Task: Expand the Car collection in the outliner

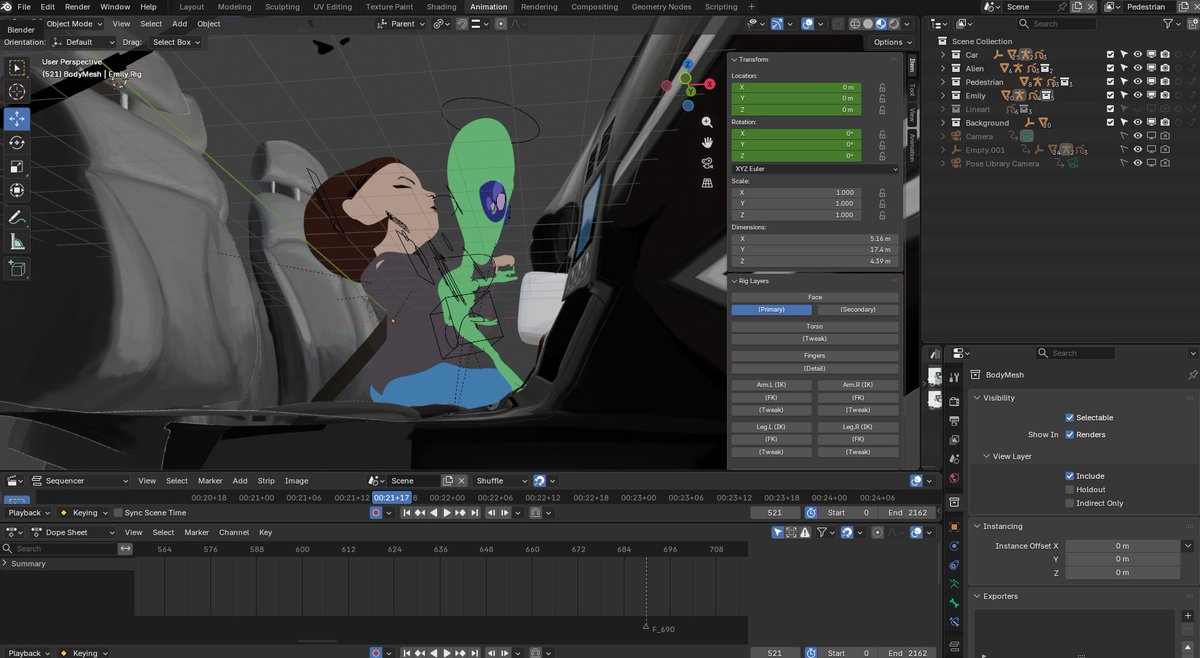Action: [x=943, y=54]
